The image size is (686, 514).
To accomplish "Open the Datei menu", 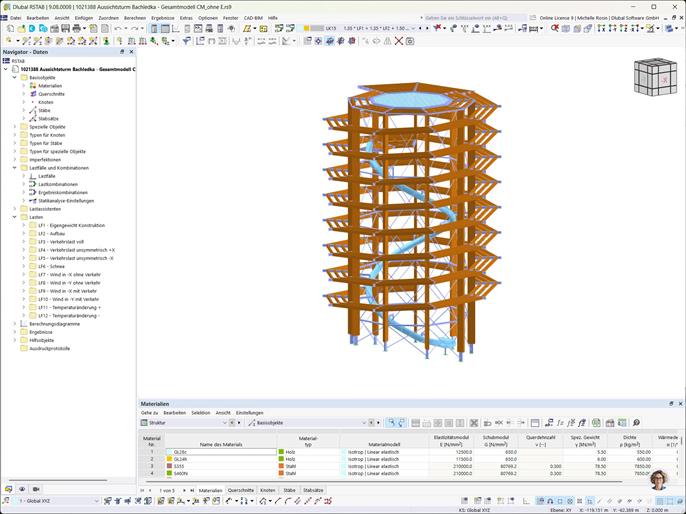I will pyautogui.click(x=15, y=18).
